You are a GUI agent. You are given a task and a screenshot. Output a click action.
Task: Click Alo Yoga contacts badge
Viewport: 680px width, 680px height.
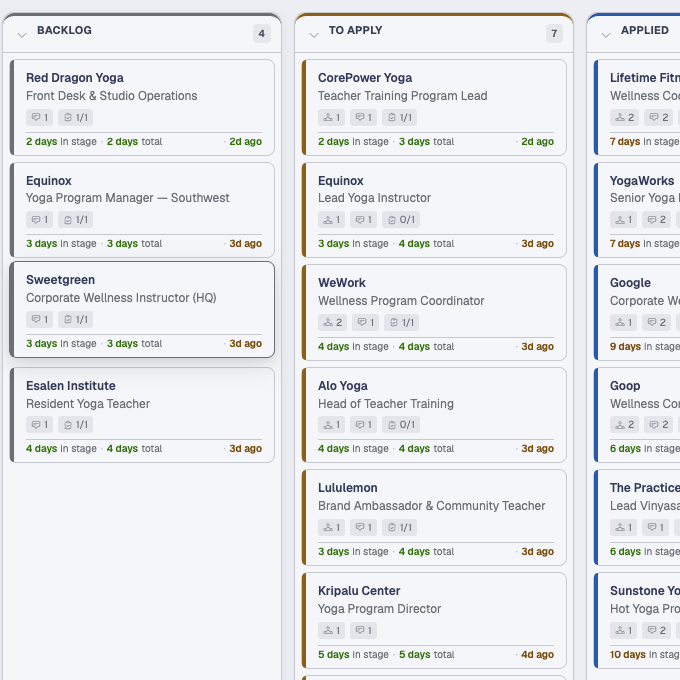[x=331, y=425]
